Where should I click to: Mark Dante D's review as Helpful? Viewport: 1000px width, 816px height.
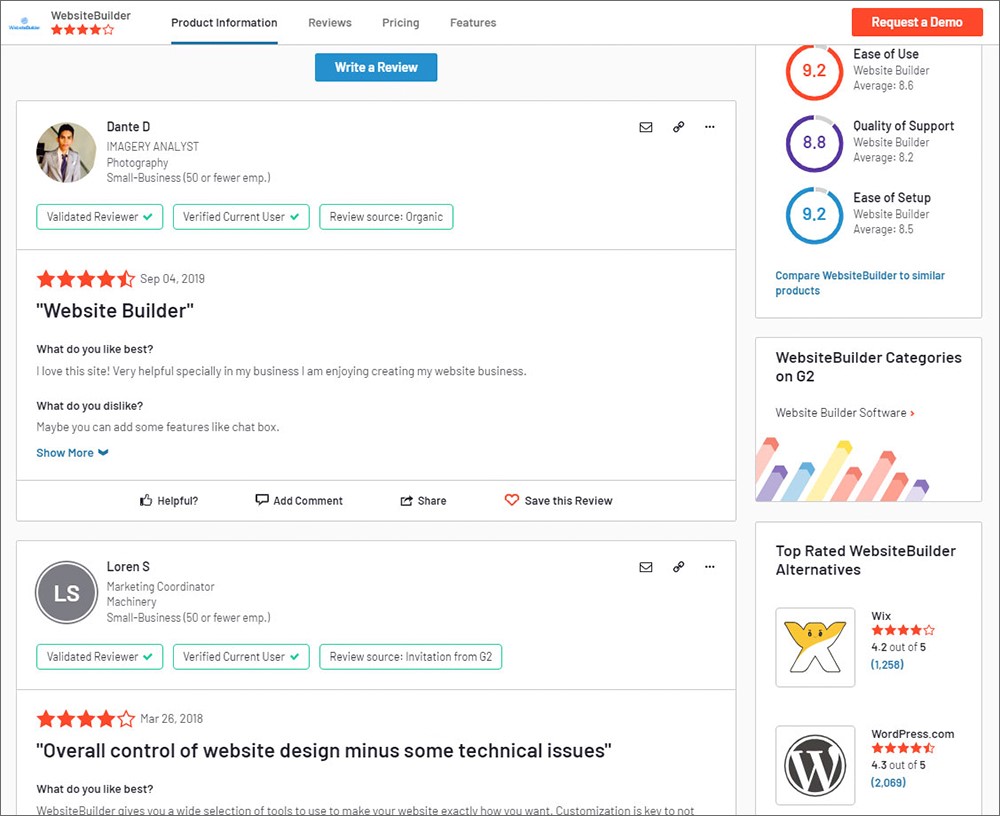click(x=169, y=501)
